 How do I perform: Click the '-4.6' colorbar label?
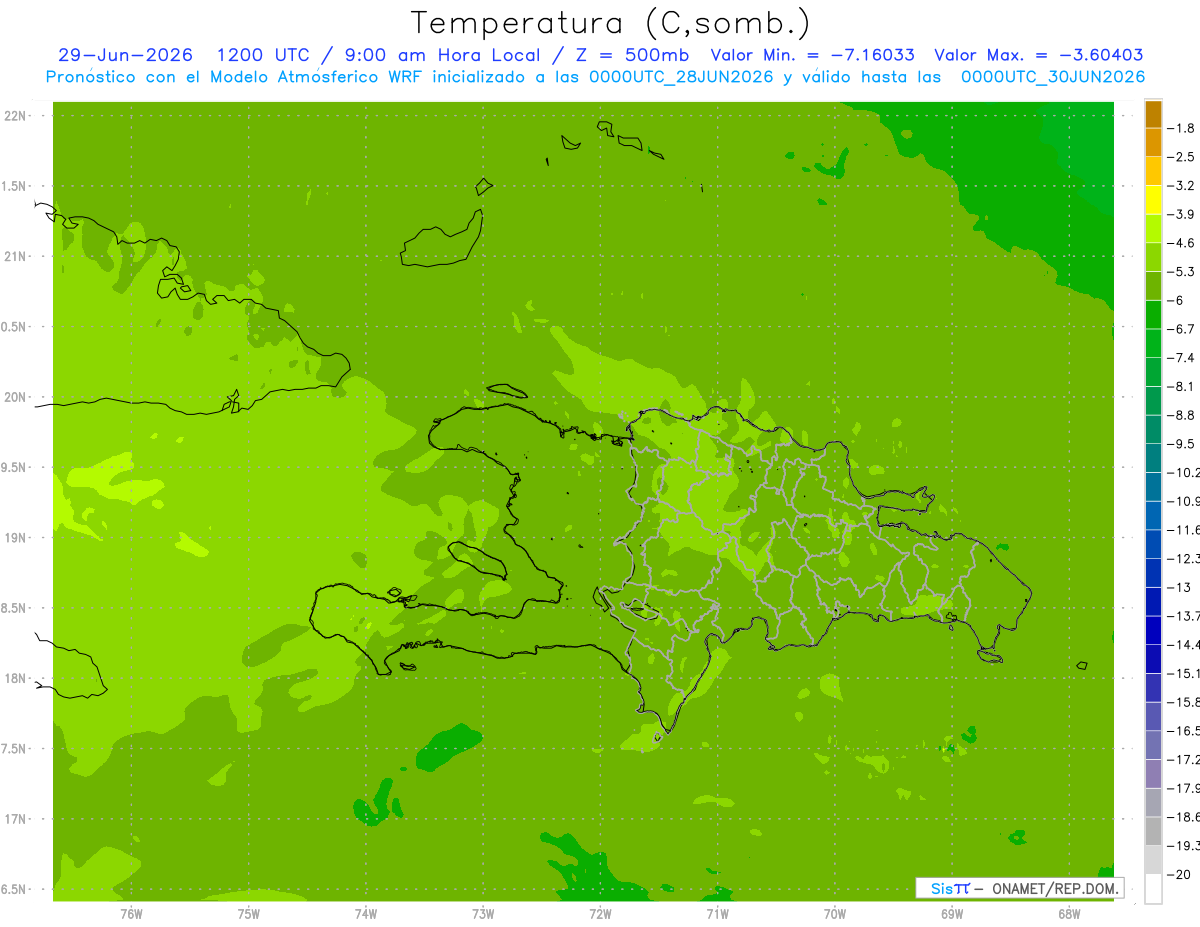pos(1182,243)
